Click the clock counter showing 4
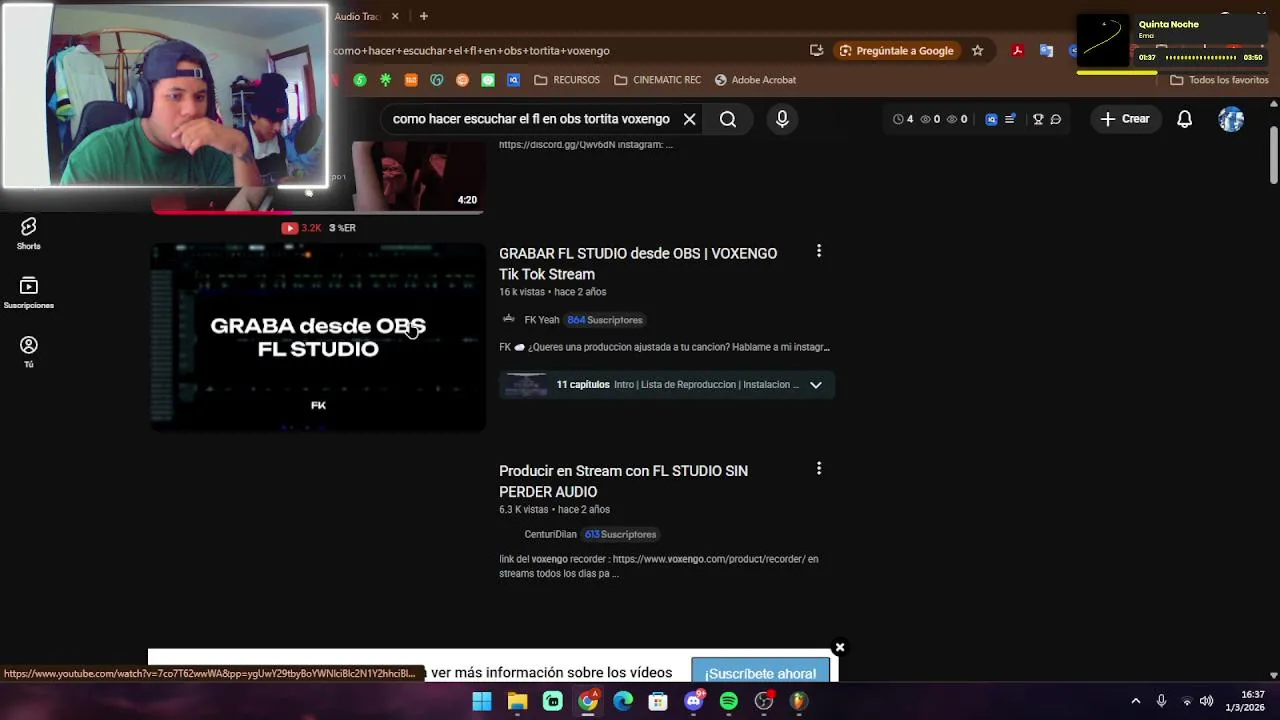Image resolution: width=1280 pixels, height=720 pixels. 903,119
